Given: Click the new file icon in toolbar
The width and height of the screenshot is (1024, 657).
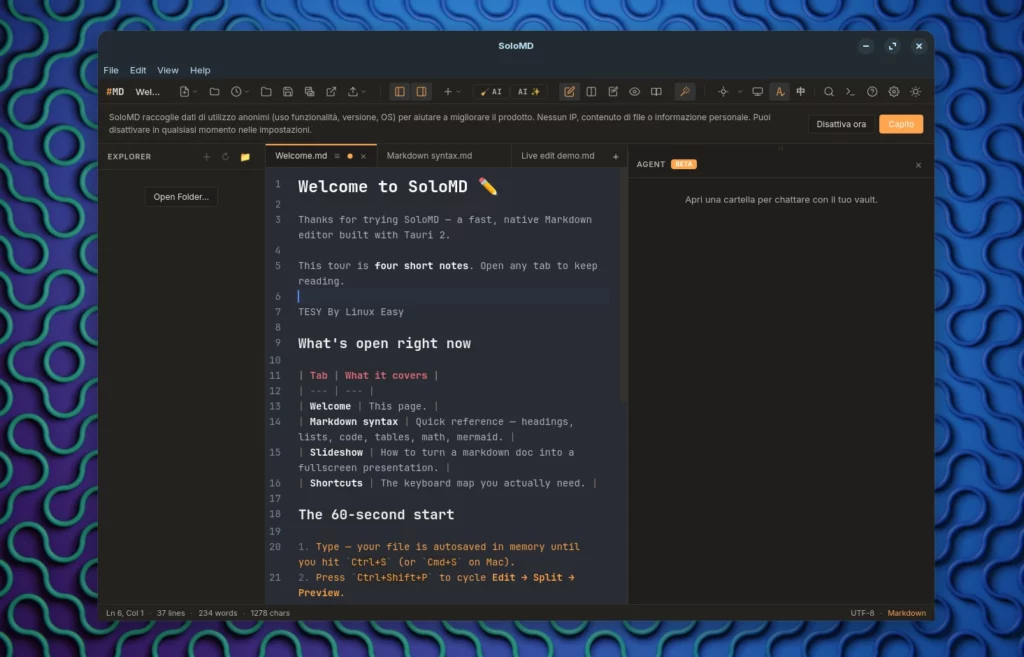Looking at the screenshot, I should click(x=184, y=92).
